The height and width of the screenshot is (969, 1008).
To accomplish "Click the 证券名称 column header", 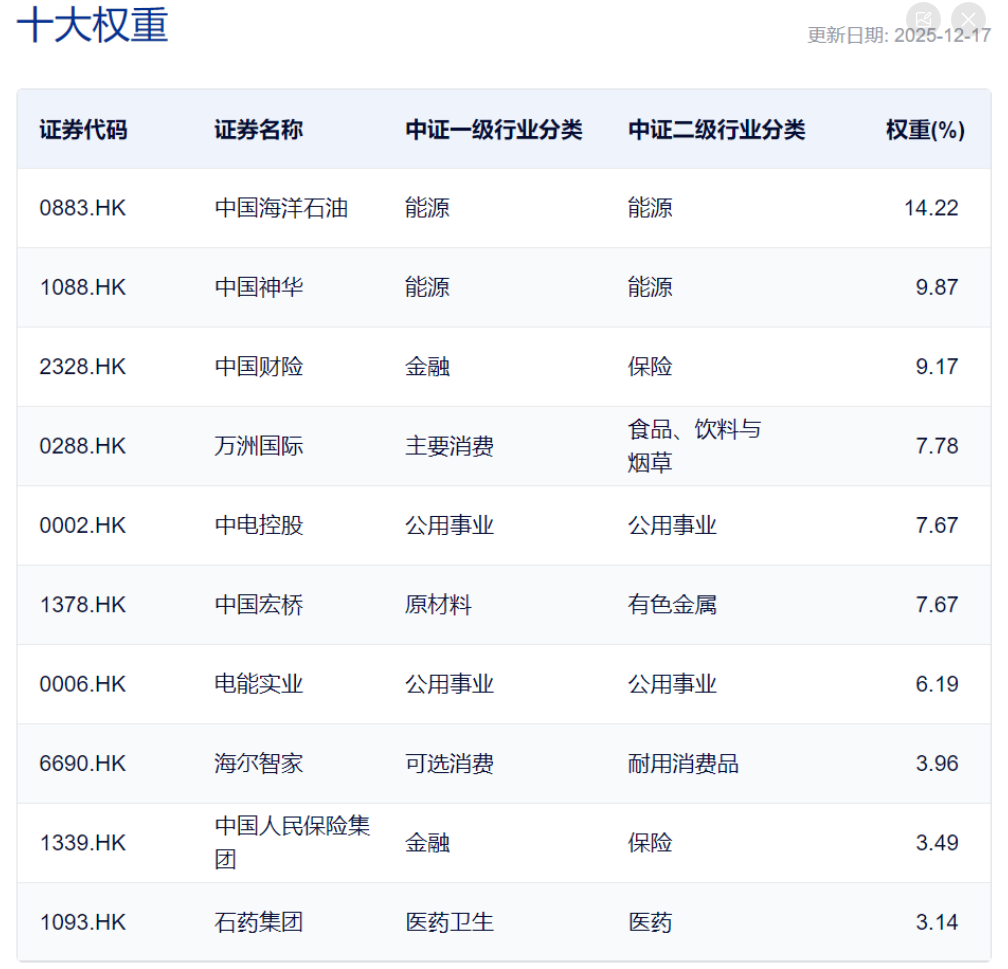I will pos(258,129).
